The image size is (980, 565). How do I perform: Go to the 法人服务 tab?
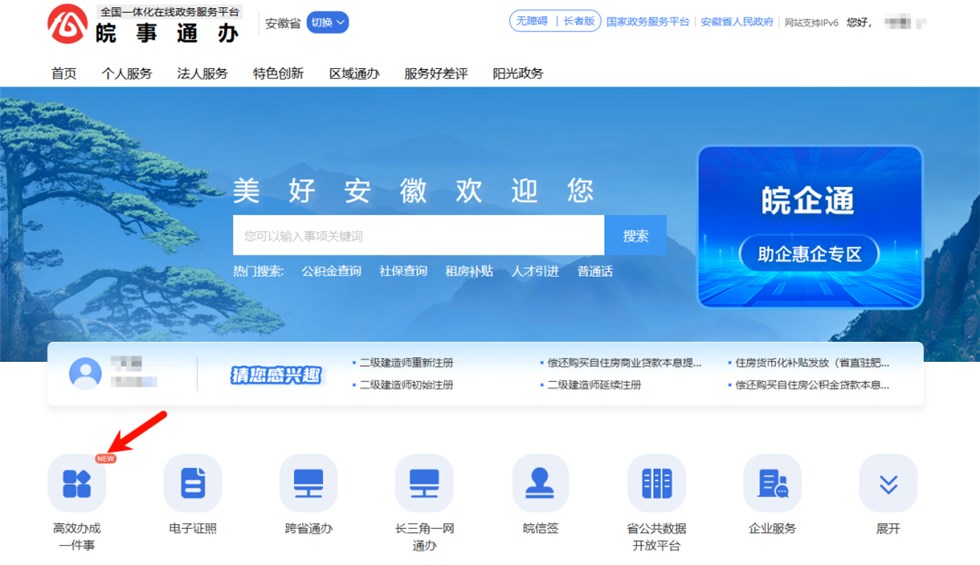coord(202,73)
